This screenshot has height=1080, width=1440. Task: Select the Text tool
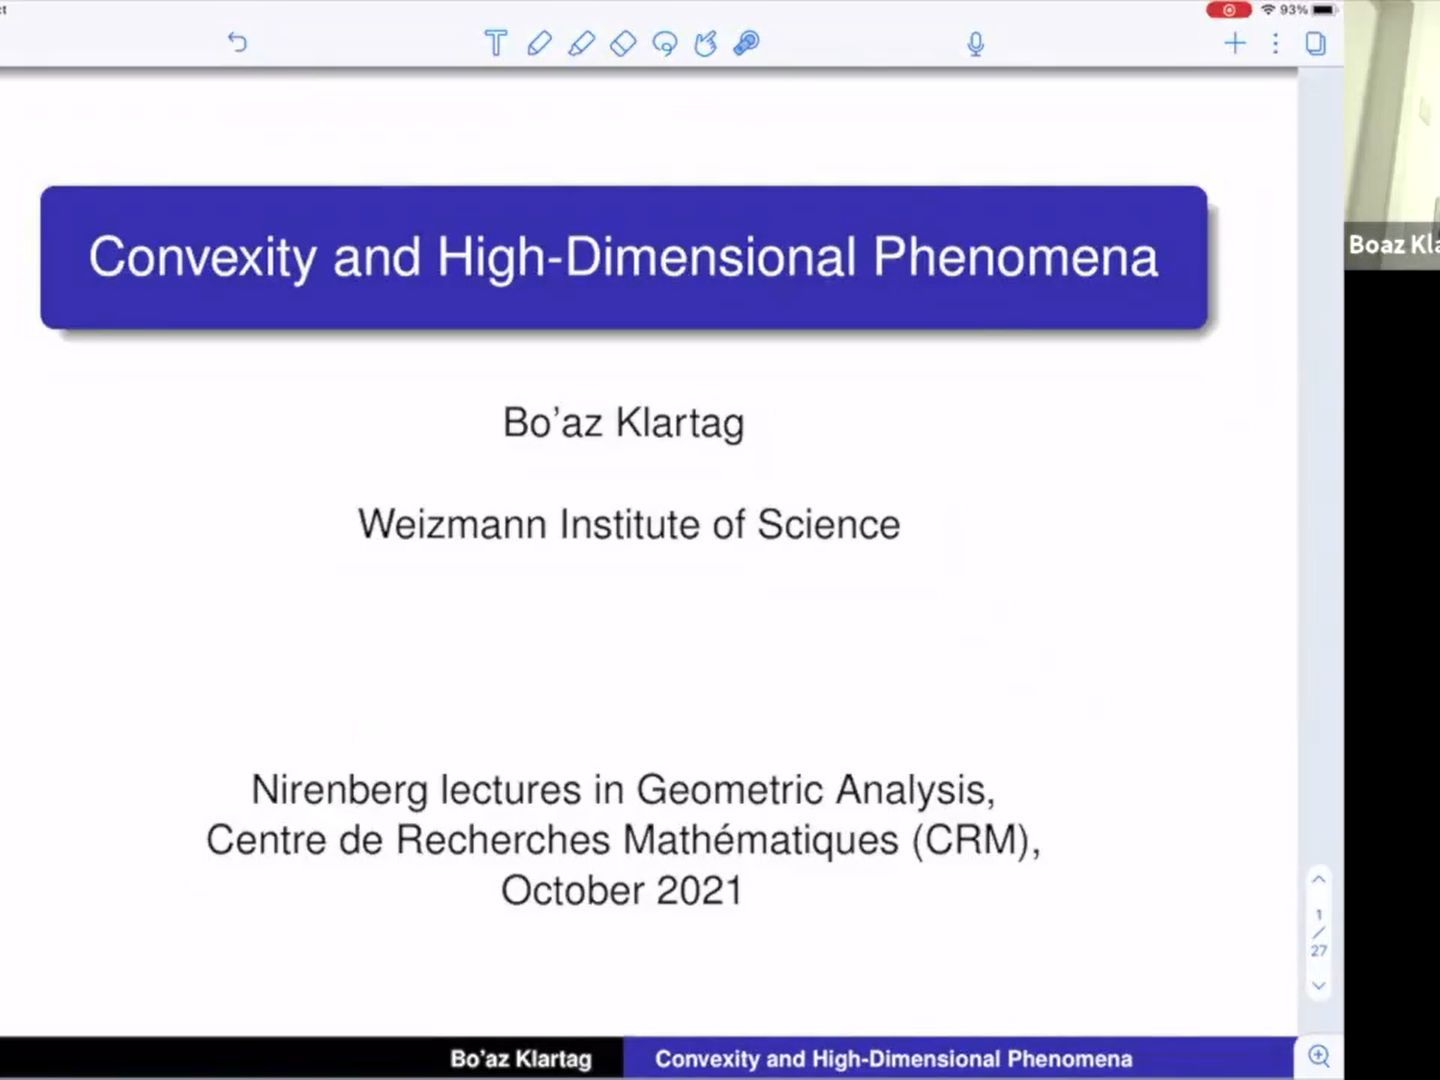[495, 43]
